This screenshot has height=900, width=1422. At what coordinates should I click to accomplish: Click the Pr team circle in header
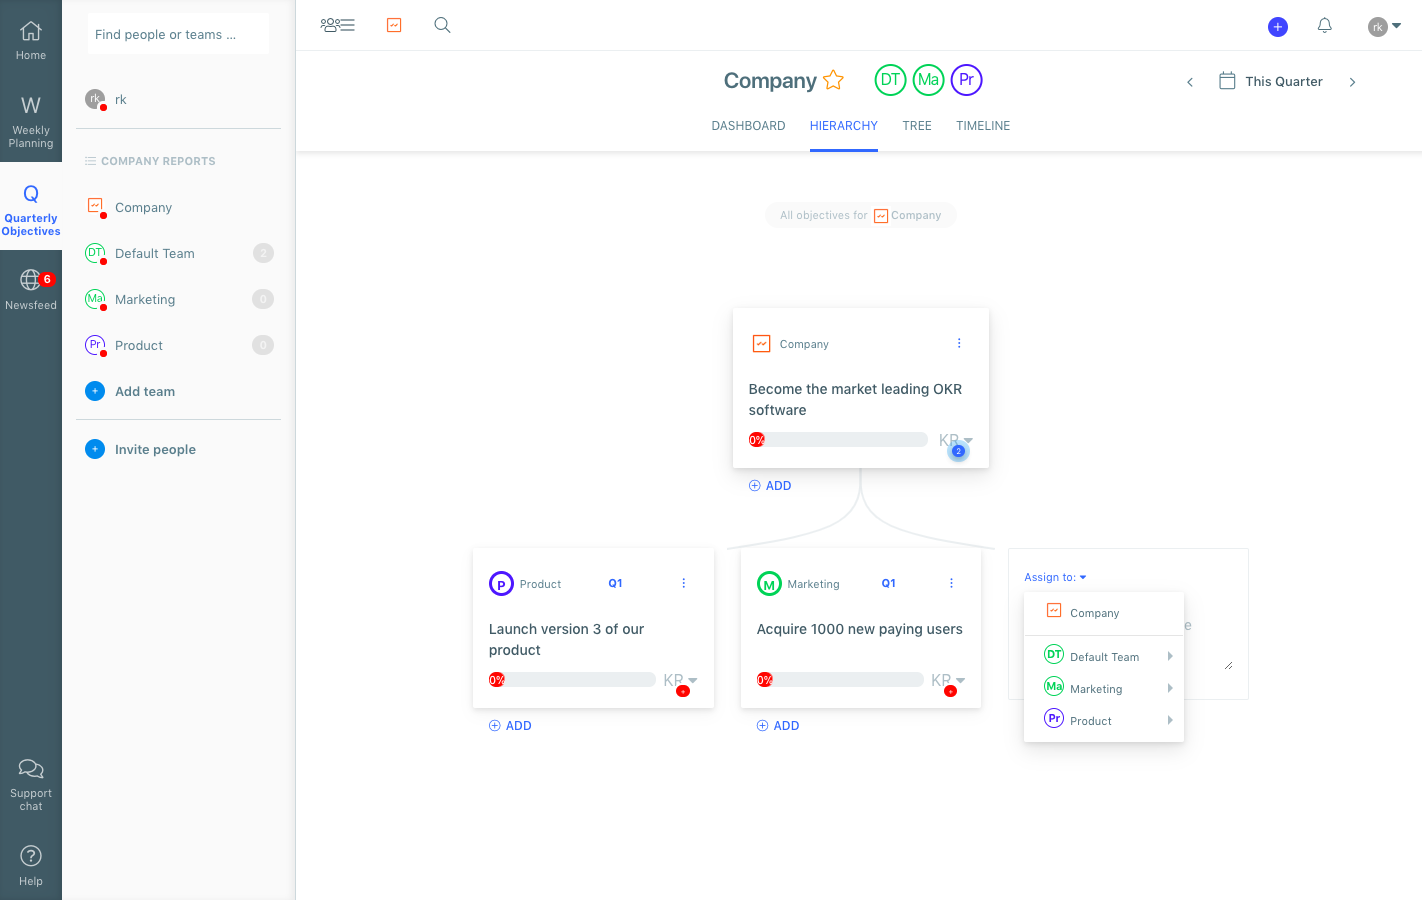point(966,80)
